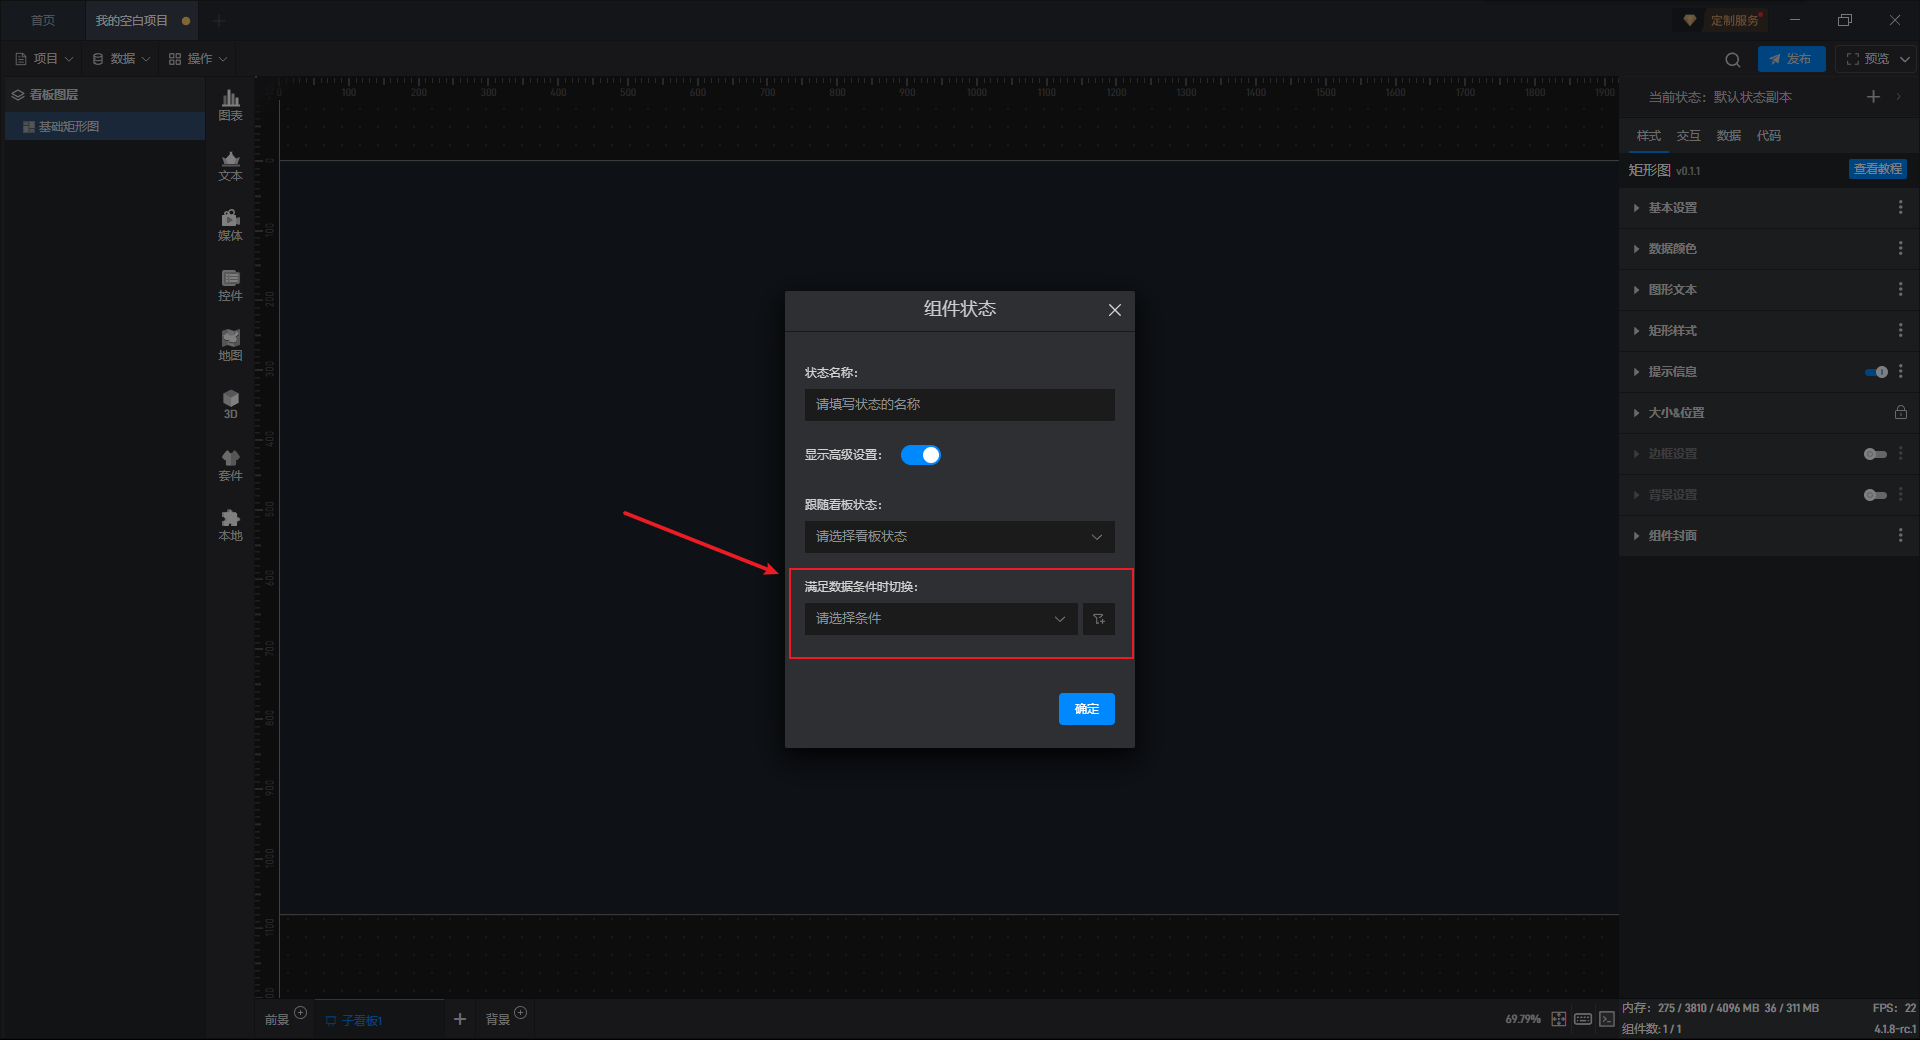
Task: Open the 请选择条件 dropdown
Action: tap(941, 619)
